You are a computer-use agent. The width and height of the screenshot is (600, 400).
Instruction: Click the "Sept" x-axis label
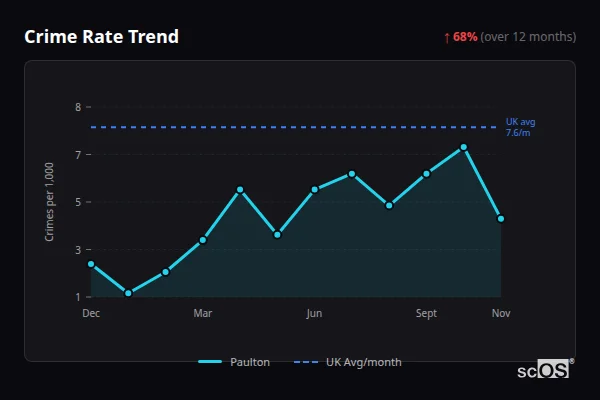pos(426,313)
